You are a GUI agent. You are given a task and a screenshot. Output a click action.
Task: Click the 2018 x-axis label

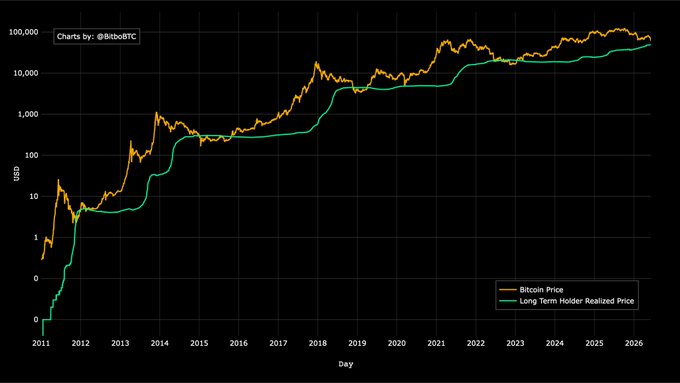318,344
